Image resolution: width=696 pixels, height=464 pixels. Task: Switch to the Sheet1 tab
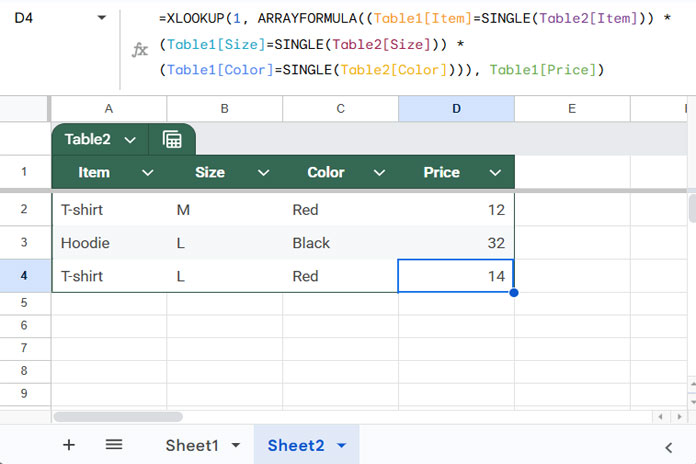coord(192,445)
